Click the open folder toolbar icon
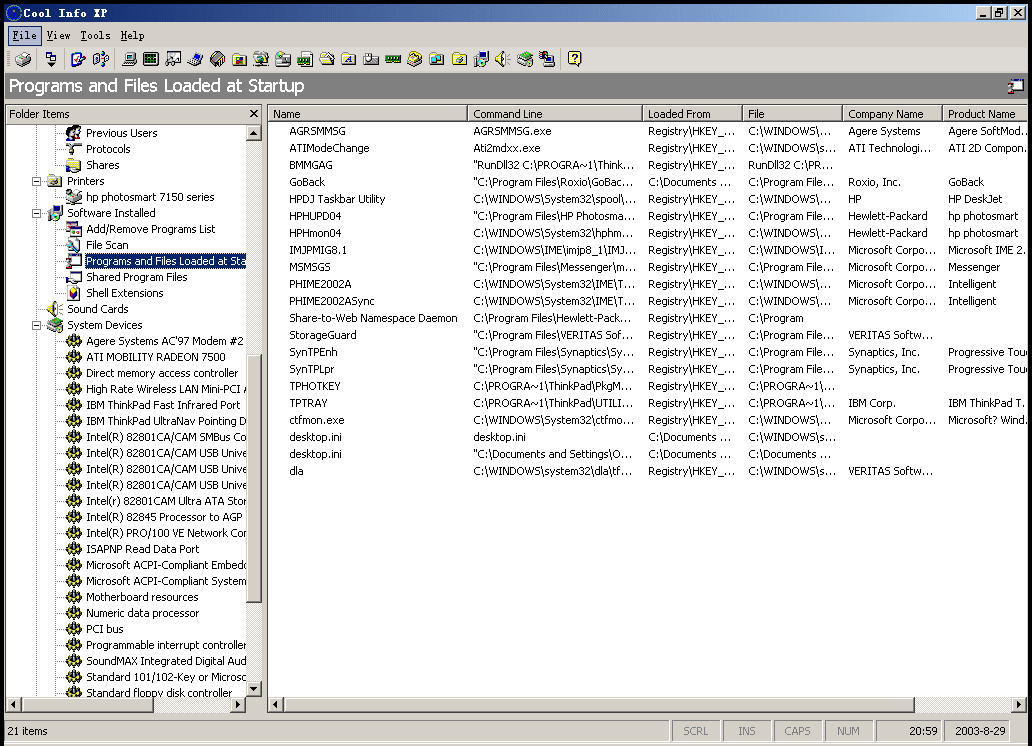This screenshot has width=1032, height=746. [327, 59]
